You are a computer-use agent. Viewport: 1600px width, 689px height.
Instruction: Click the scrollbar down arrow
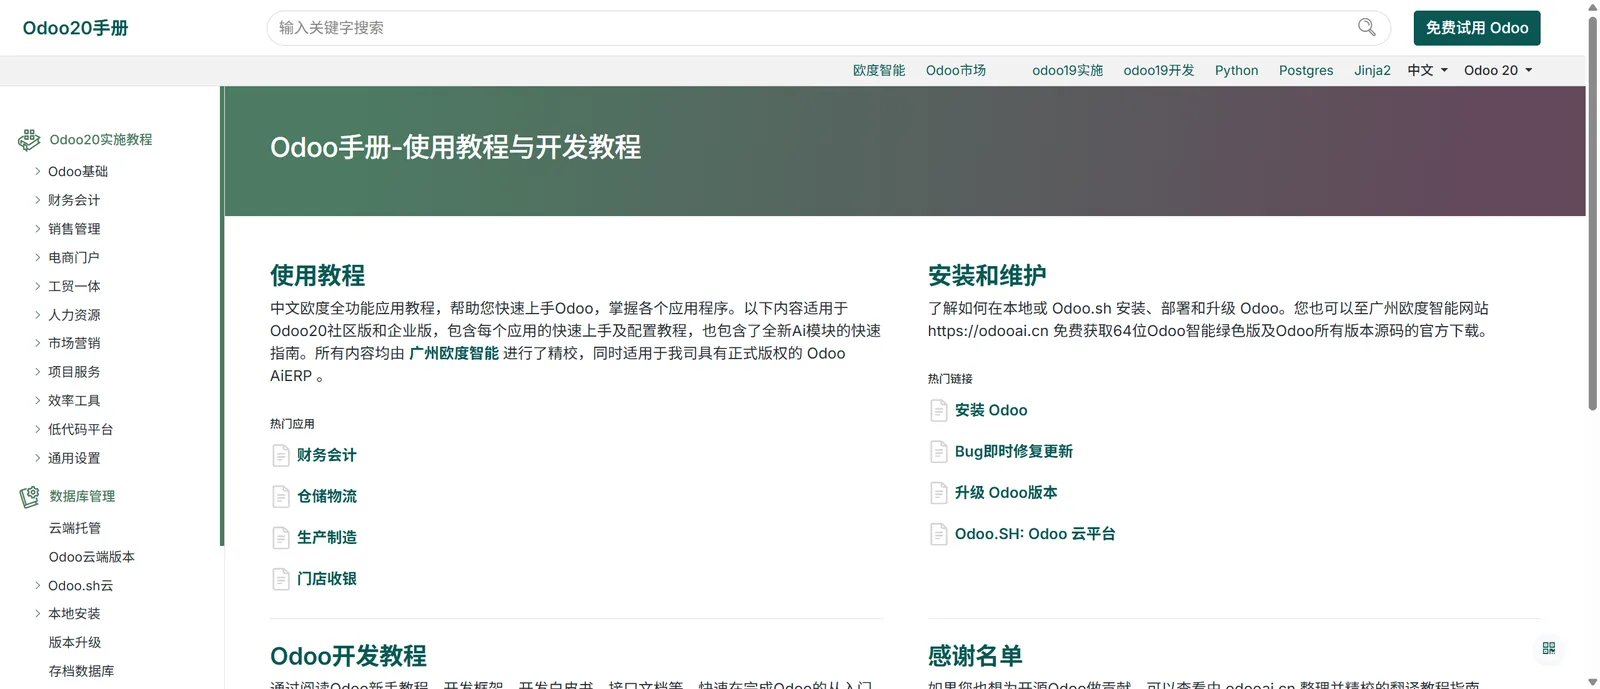coord(1592,682)
